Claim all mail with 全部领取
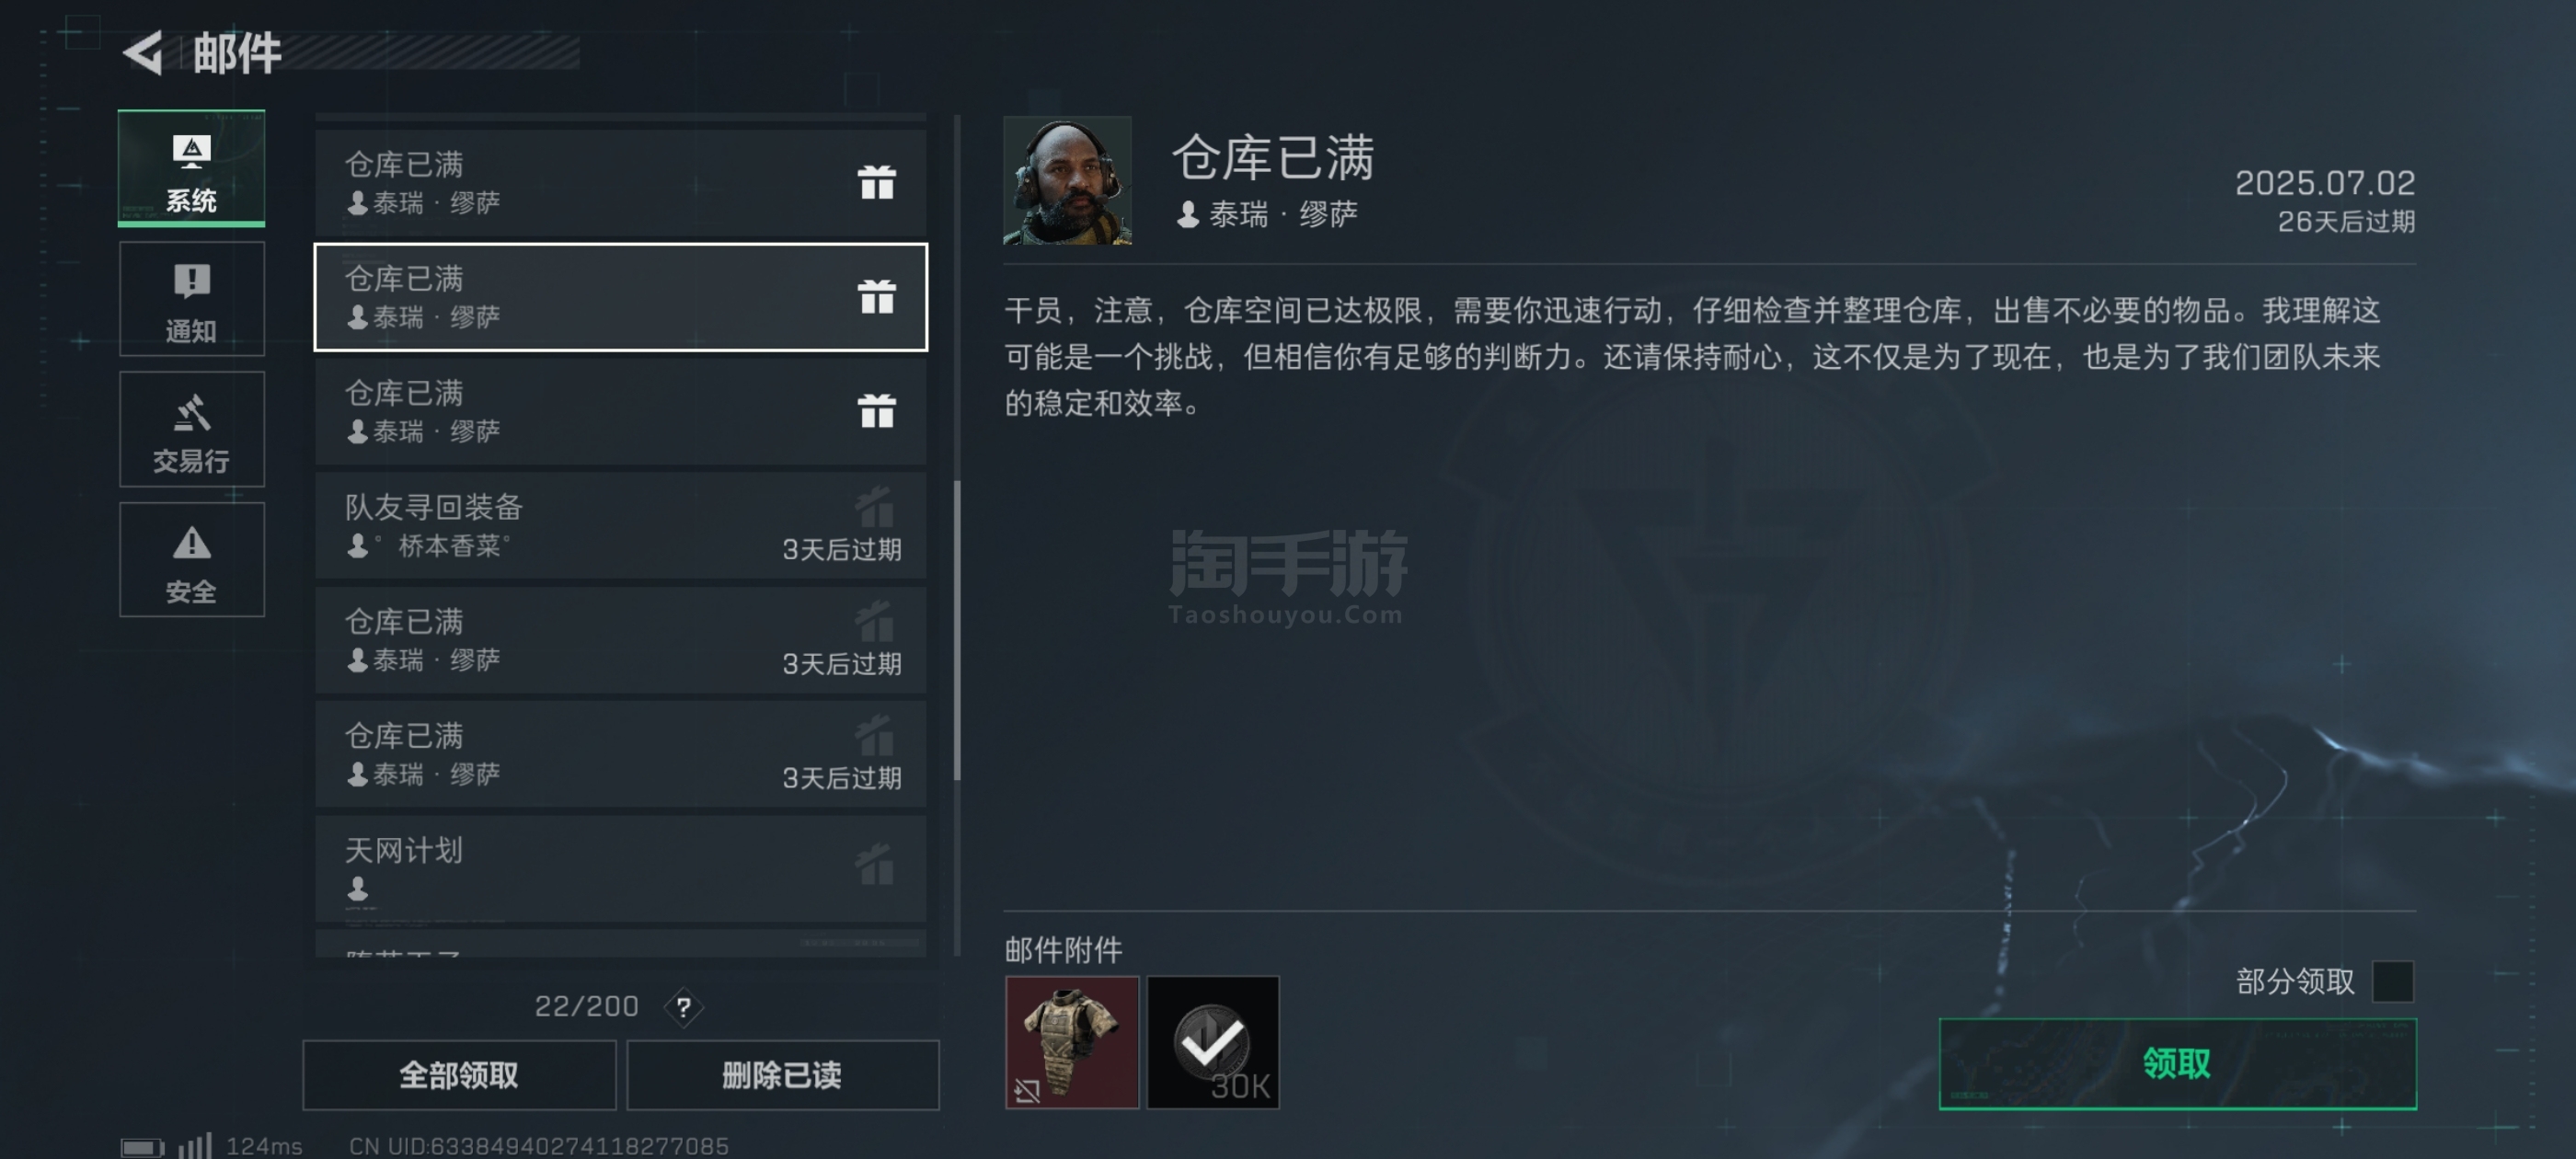Image resolution: width=2576 pixels, height=1159 pixels. pos(459,1075)
